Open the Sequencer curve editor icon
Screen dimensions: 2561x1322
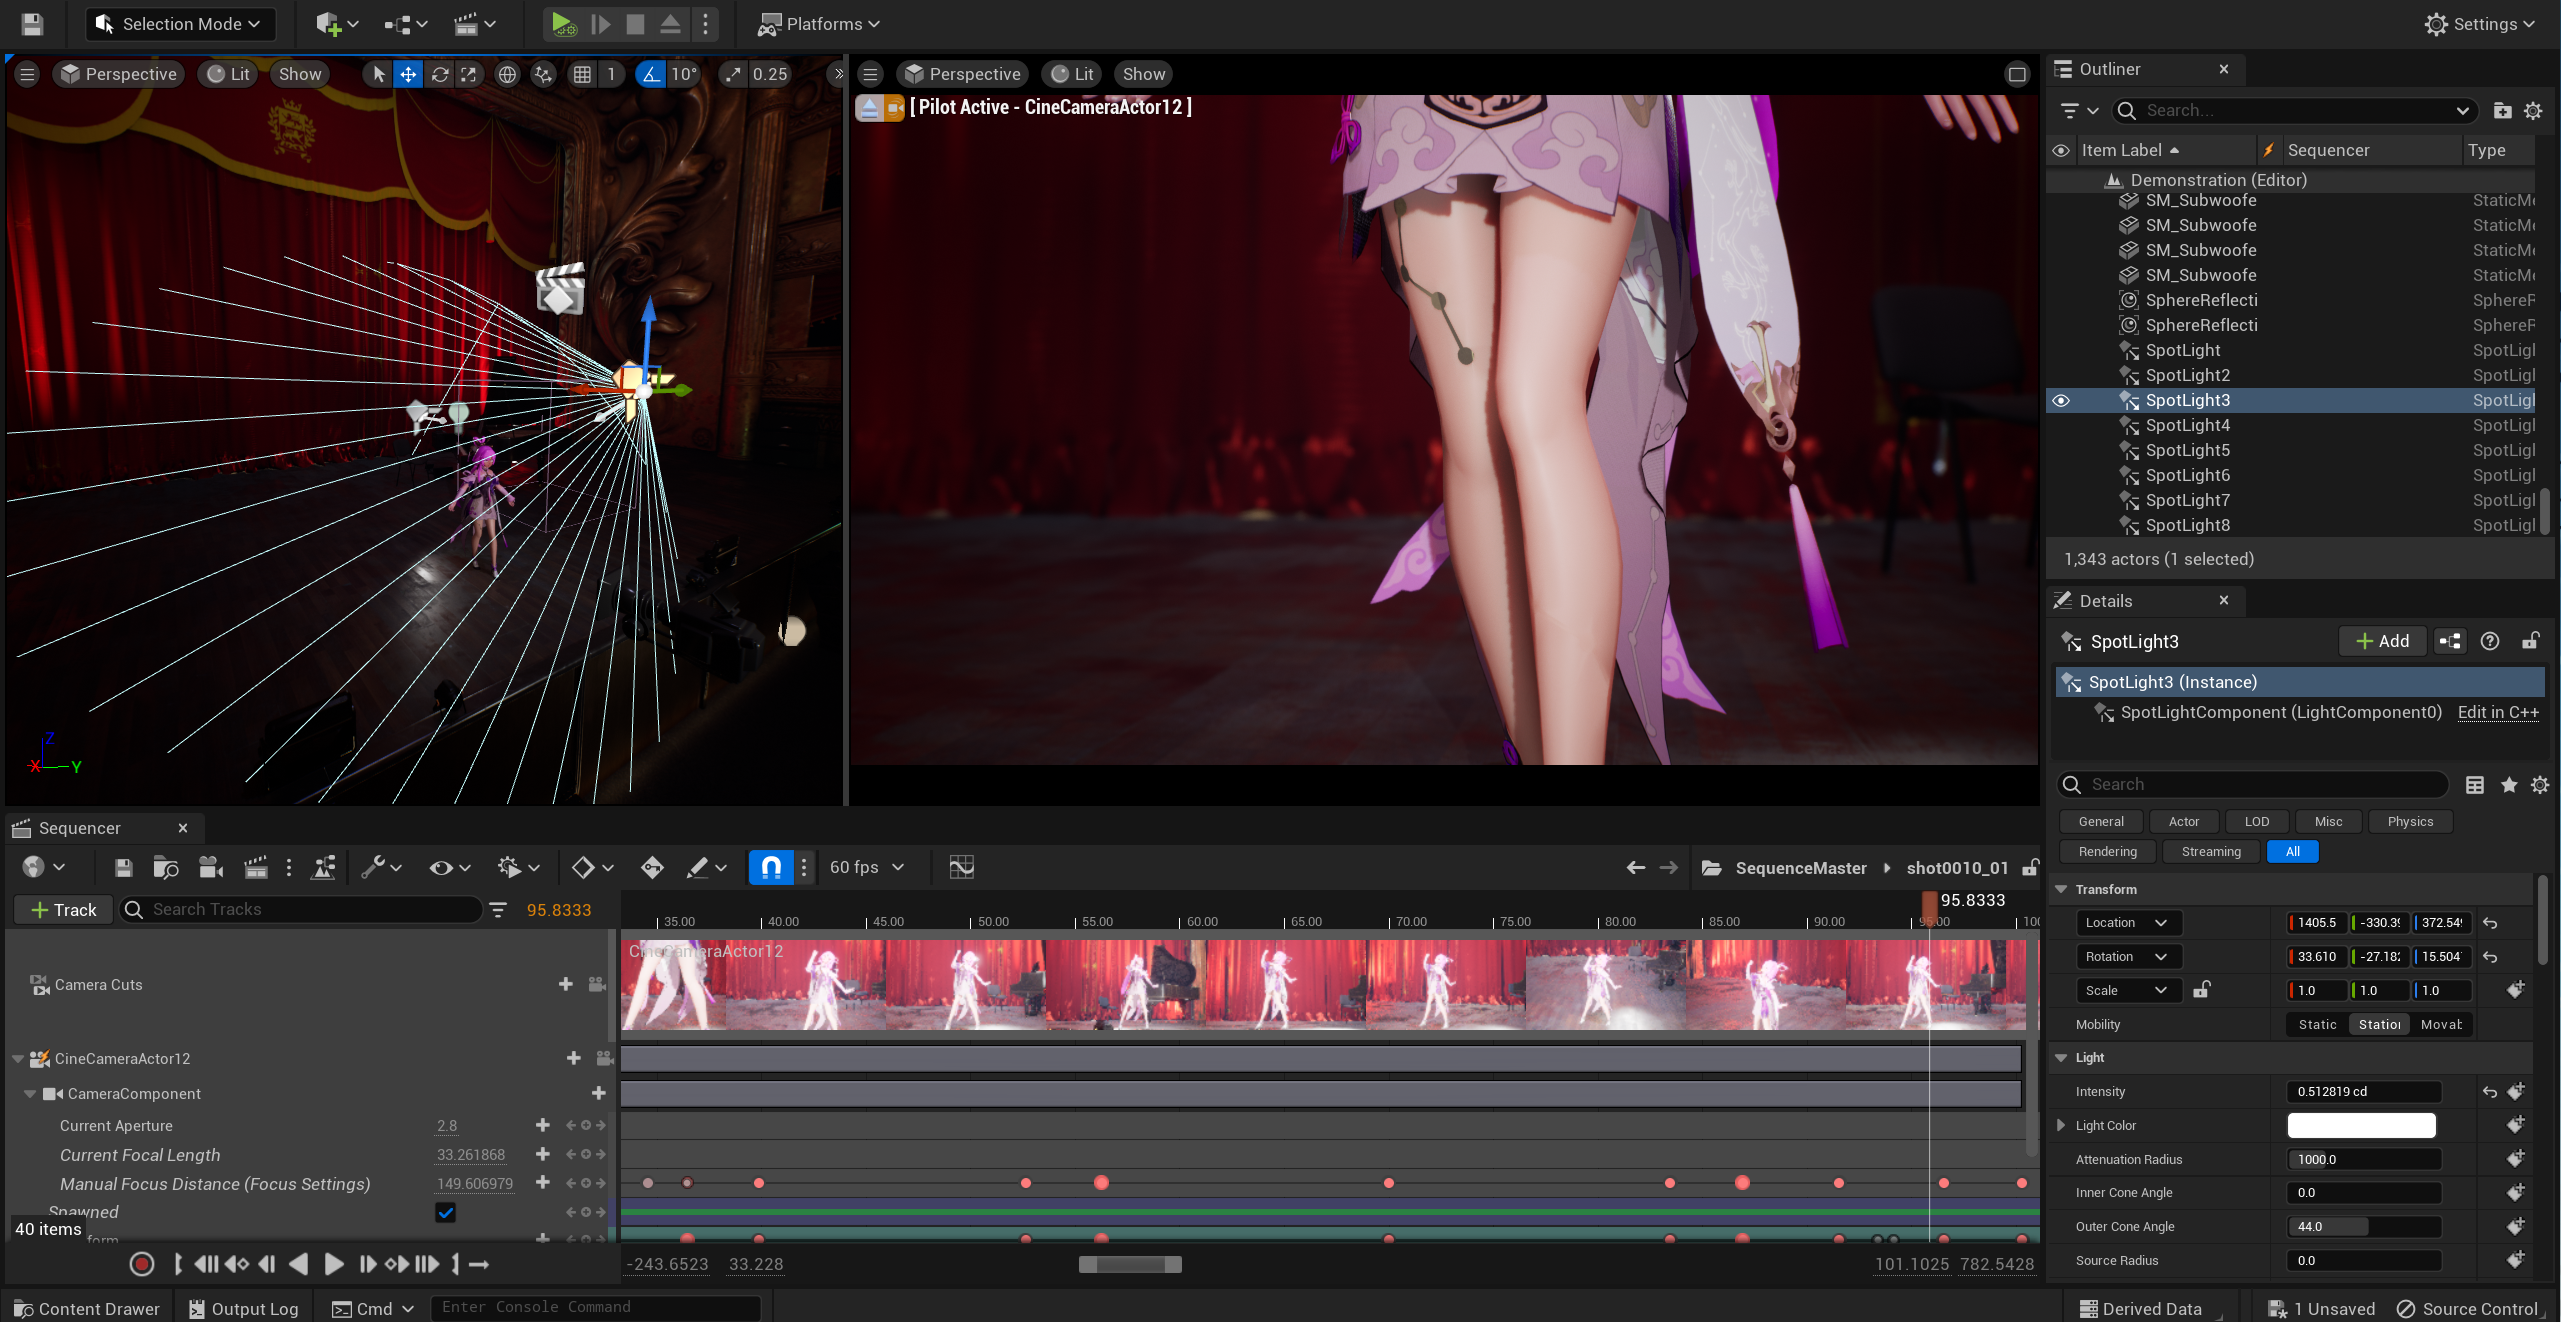pos(961,867)
